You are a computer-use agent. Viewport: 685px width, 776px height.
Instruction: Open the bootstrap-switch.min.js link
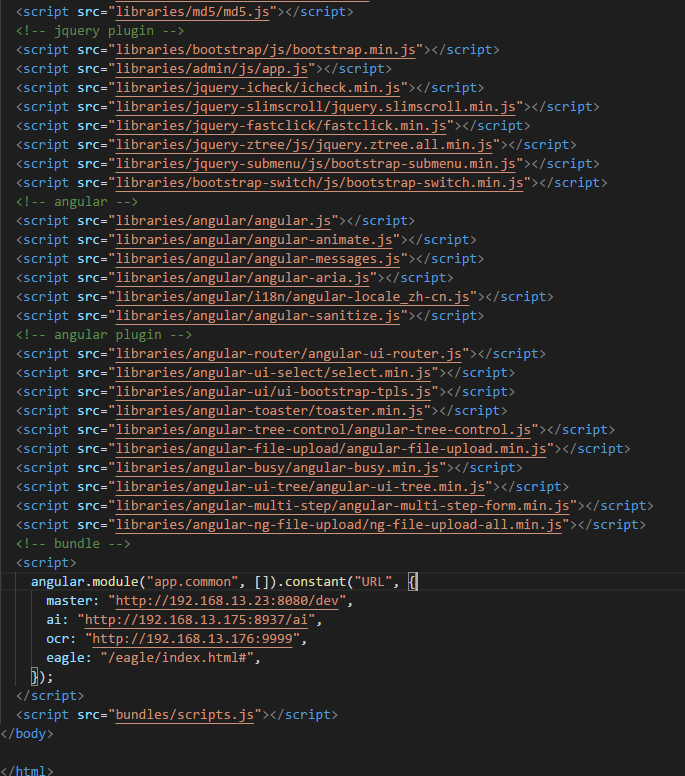tap(322, 182)
